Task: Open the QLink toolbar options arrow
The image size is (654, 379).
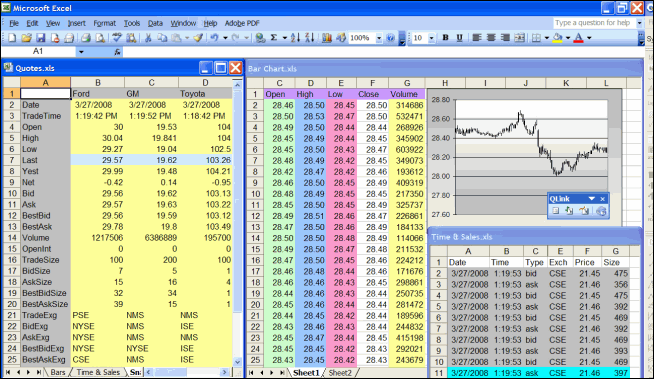Action: point(591,198)
